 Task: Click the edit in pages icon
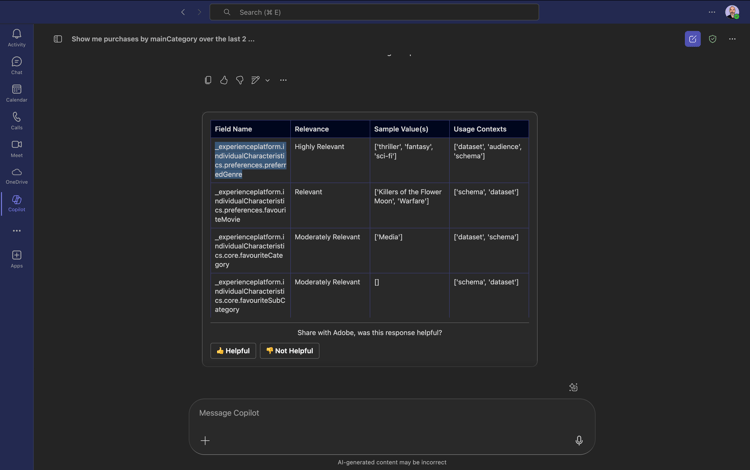[256, 80]
